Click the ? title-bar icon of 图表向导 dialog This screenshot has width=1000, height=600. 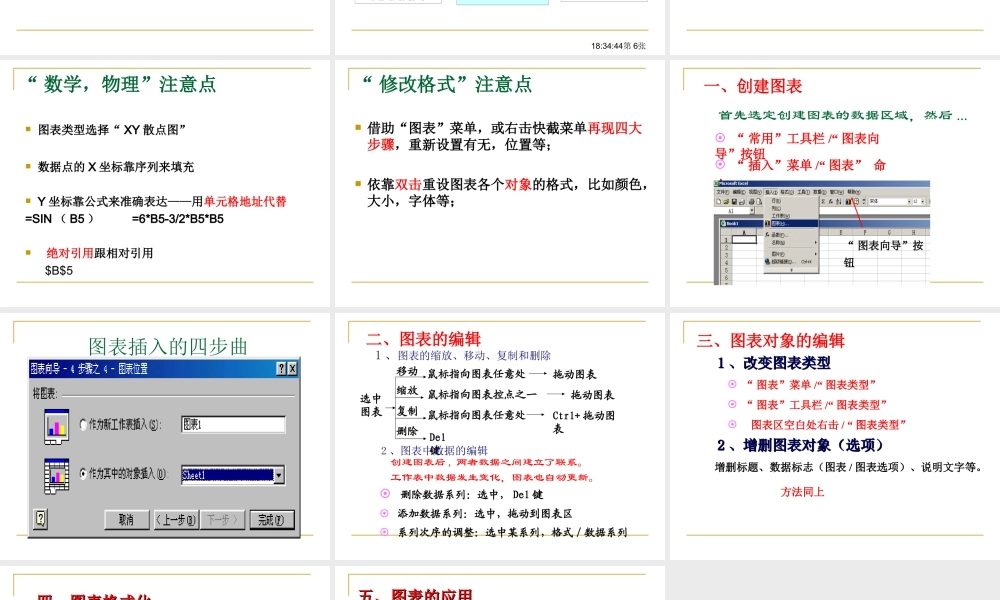pyautogui.click(x=281, y=369)
